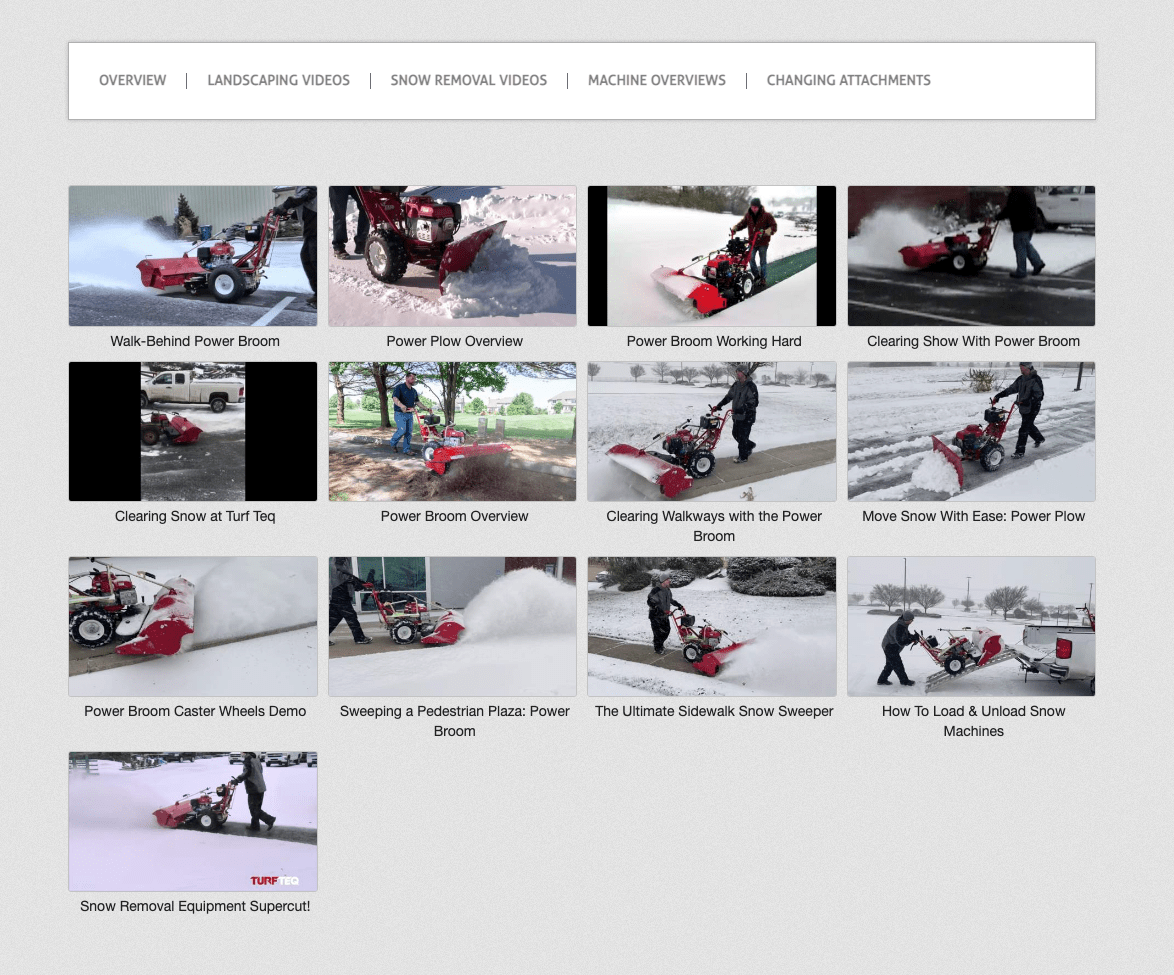Play Power Broom Caster Wheels Demo thumbnail
The height and width of the screenshot is (975, 1174).
tap(193, 626)
